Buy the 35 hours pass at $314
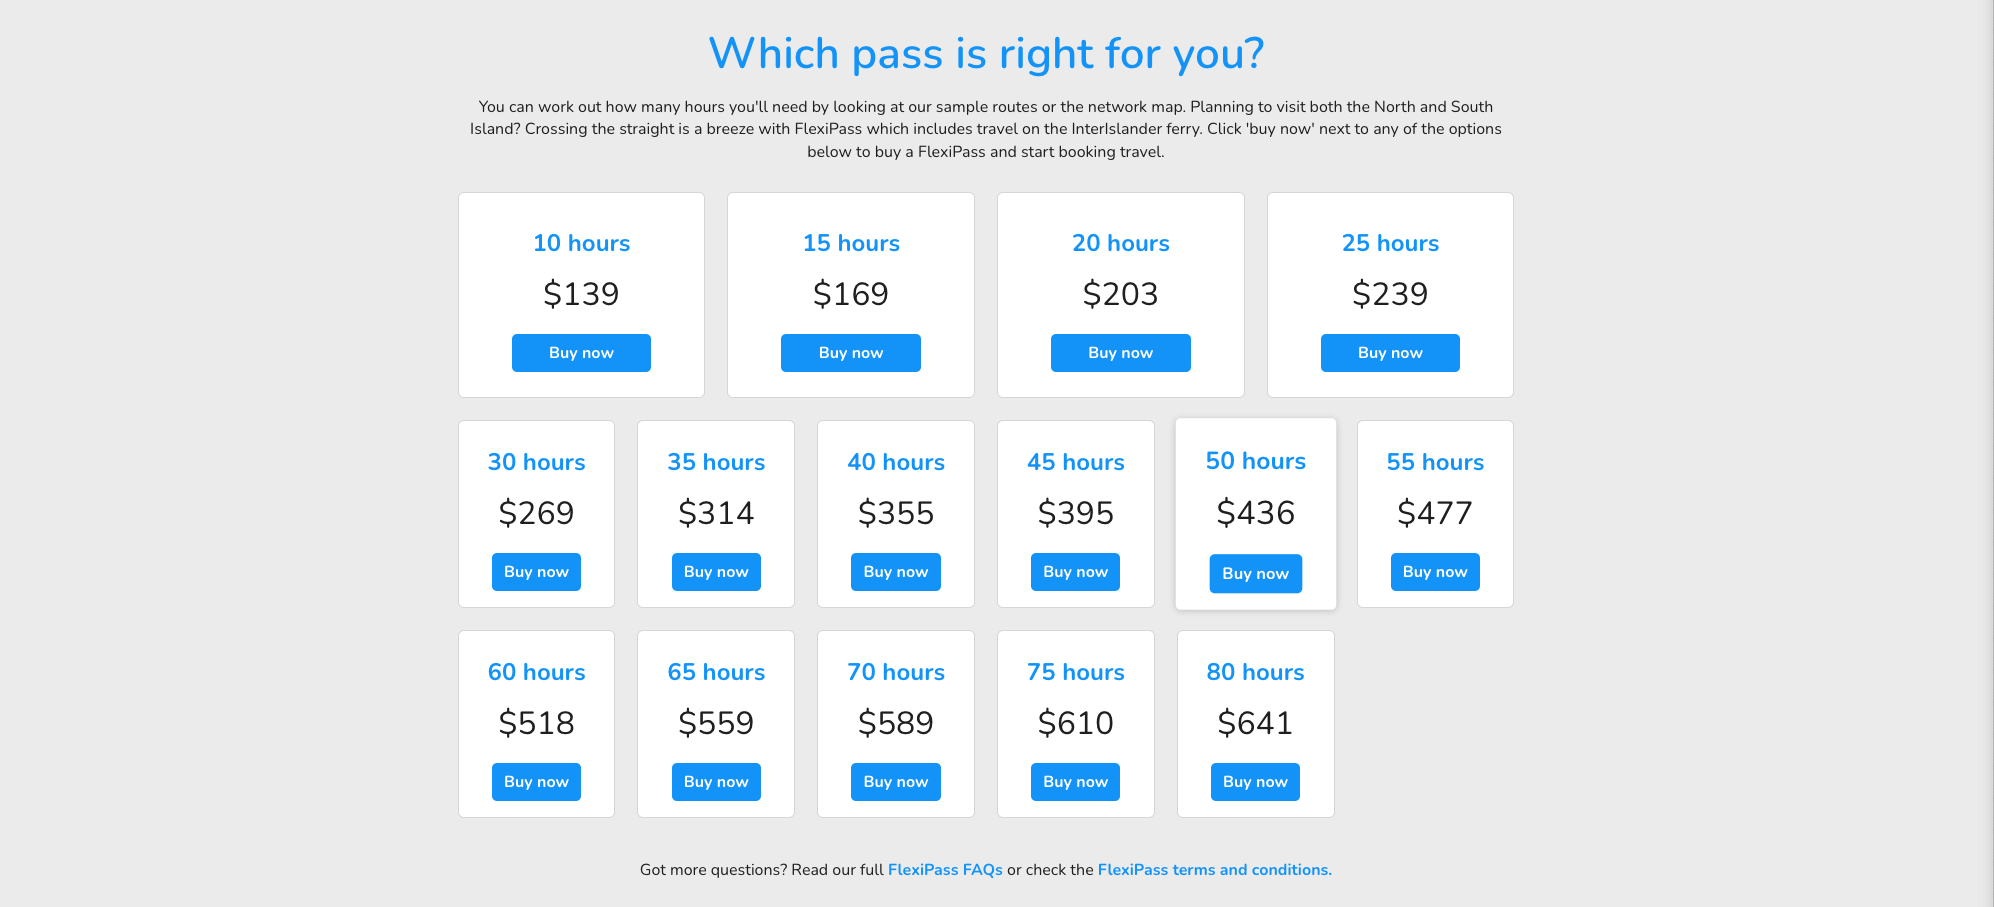1994x907 pixels. pyautogui.click(x=716, y=572)
